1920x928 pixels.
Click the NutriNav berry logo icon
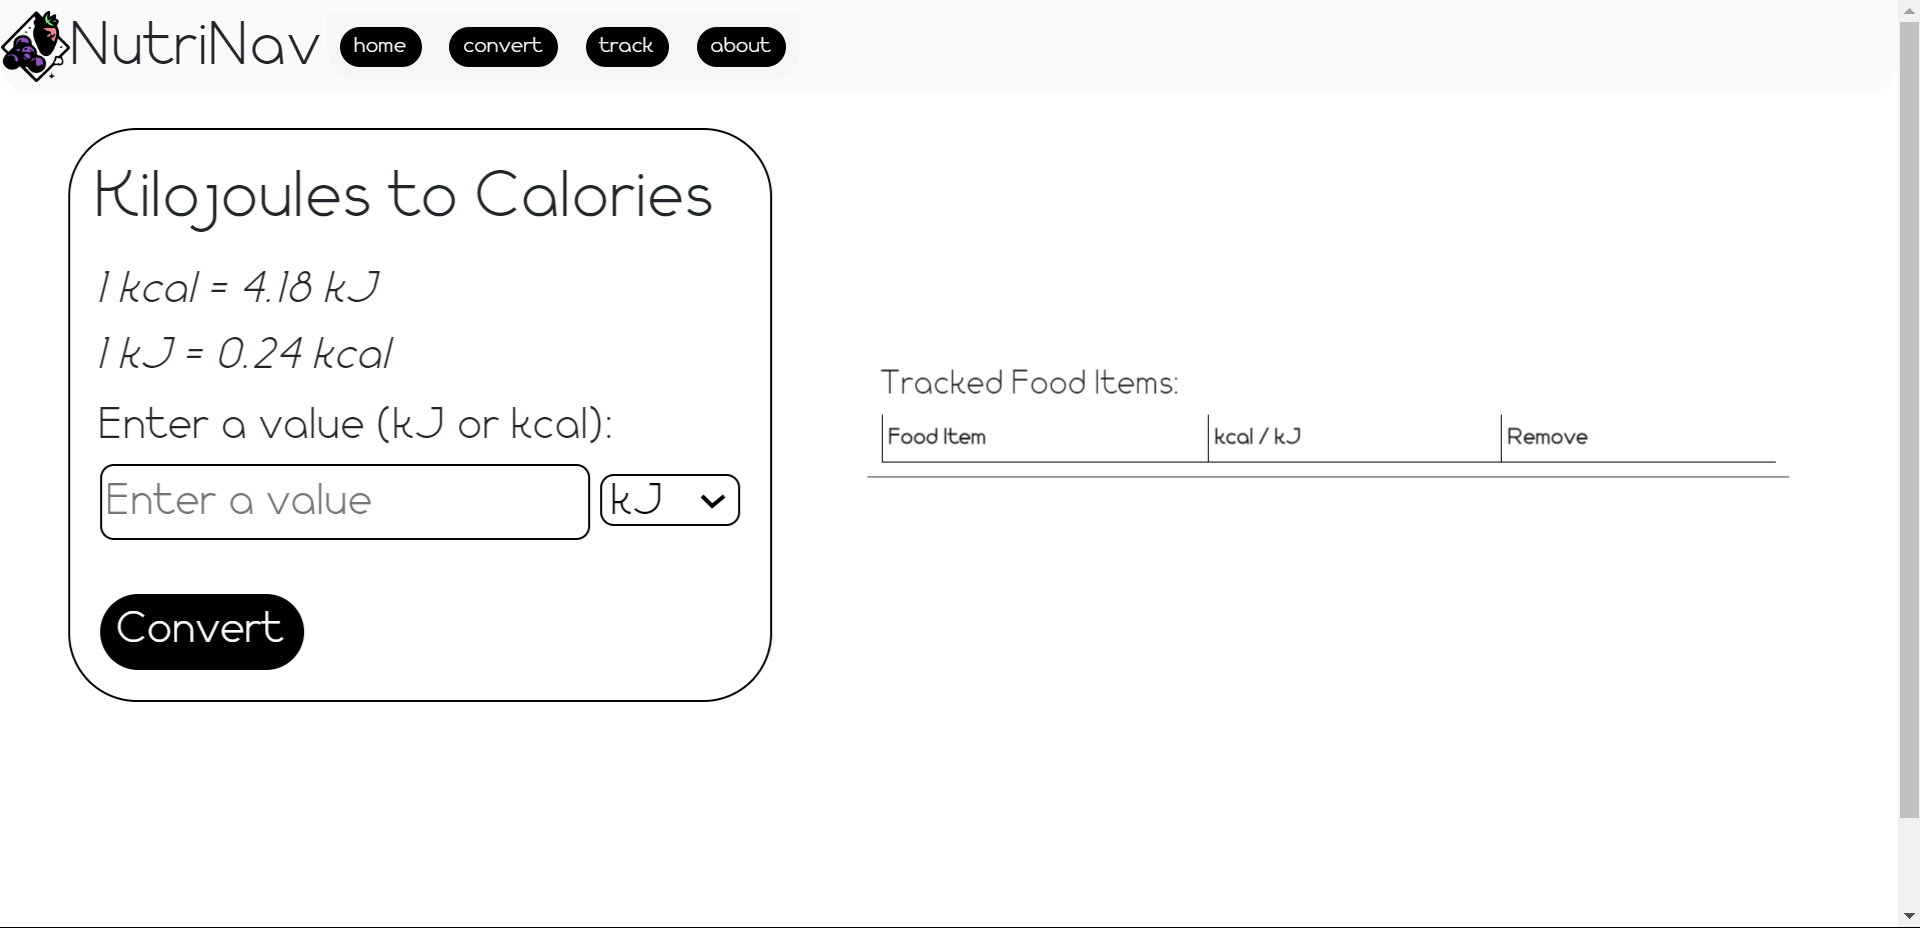(34, 46)
